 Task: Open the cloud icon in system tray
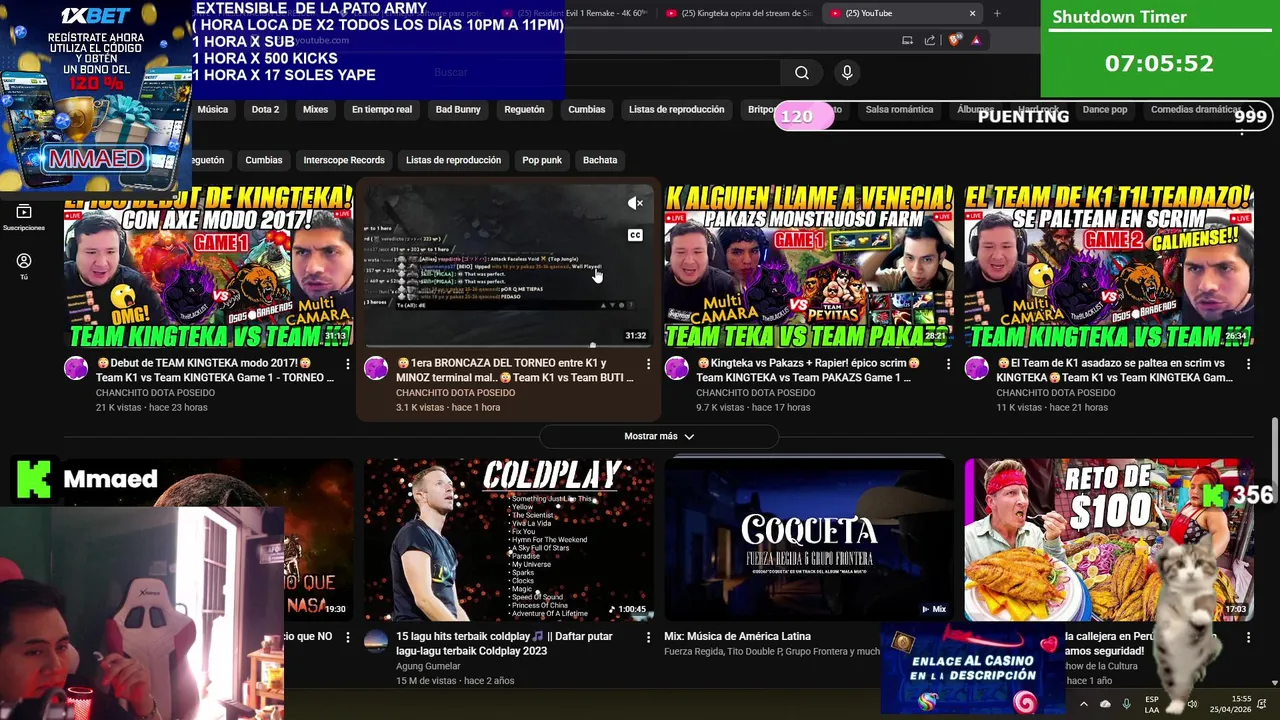click(1105, 704)
